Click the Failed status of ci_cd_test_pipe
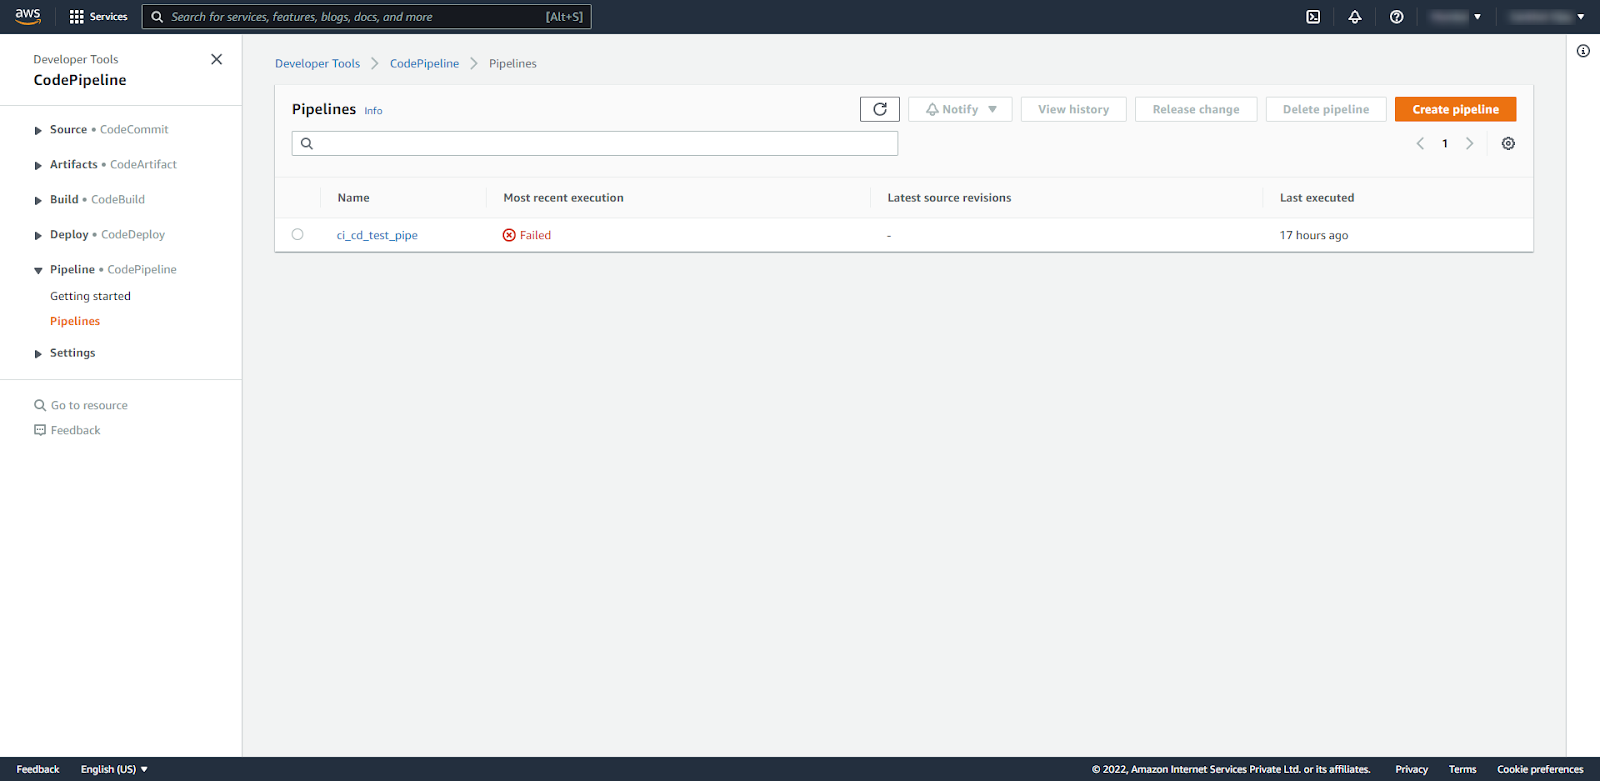Viewport: 1600px width, 781px height. [527, 235]
